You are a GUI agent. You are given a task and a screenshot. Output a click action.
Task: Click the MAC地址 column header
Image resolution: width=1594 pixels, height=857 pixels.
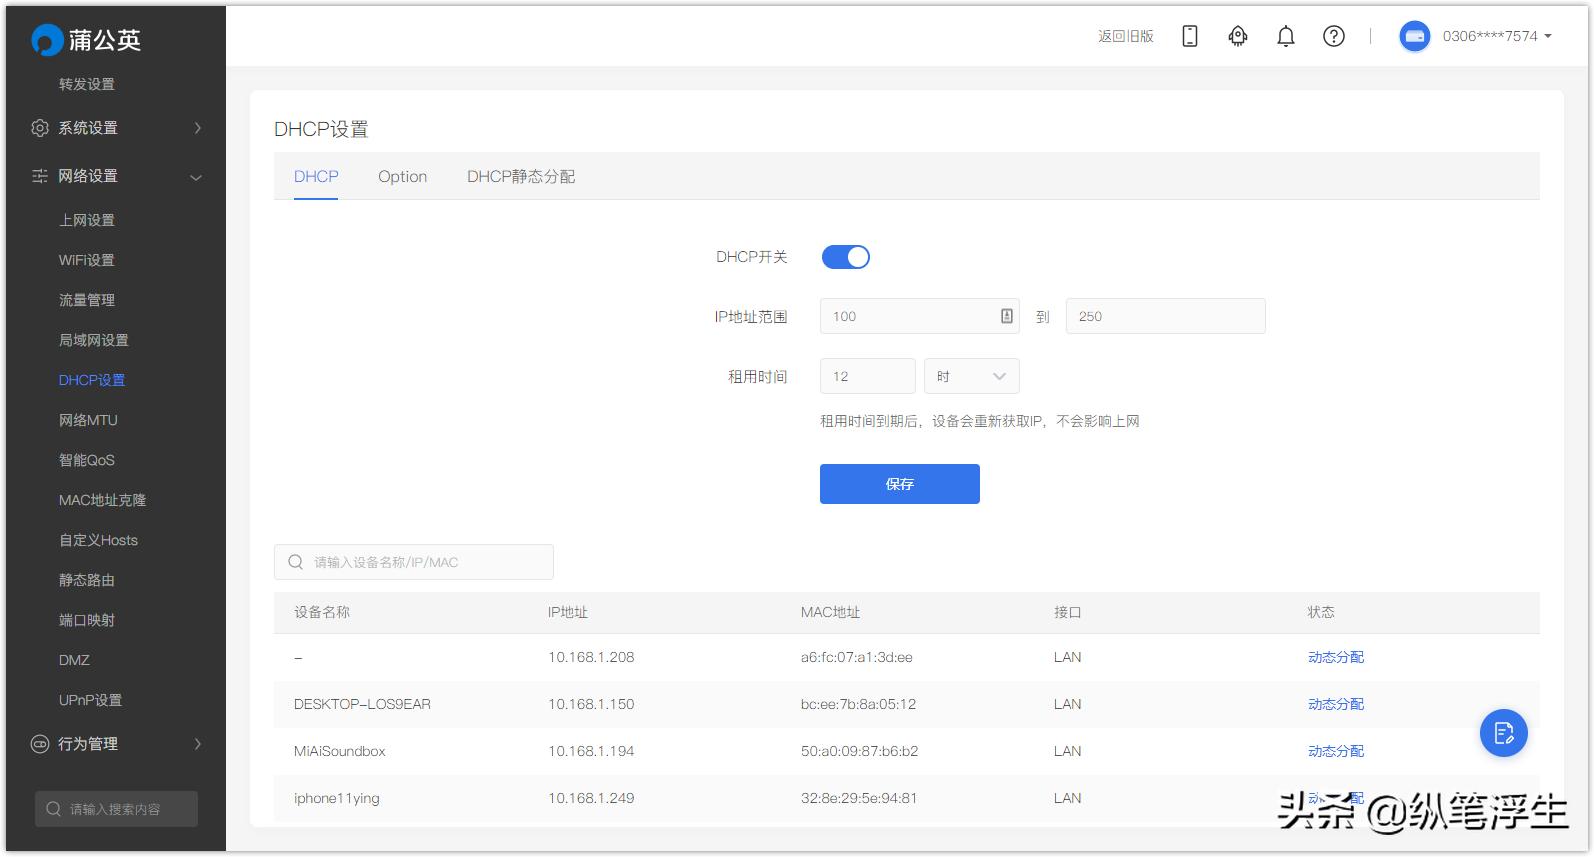click(830, 612)
